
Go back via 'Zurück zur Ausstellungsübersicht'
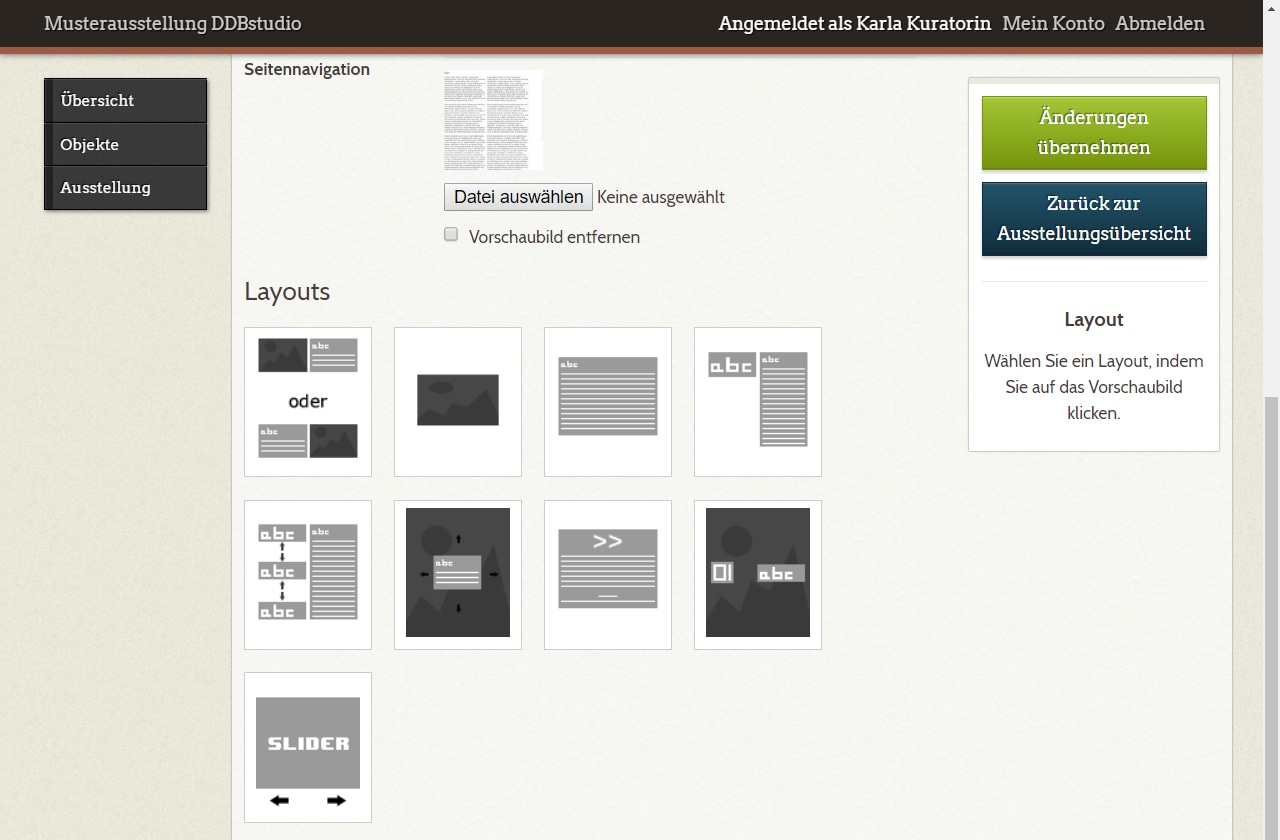pyautogui.click(x=1094, y=219)
